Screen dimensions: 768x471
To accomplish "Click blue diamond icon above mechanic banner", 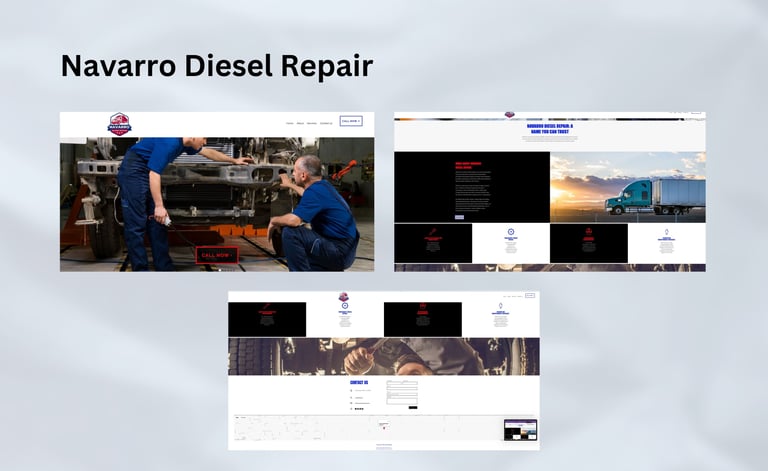I will click(501, 306).
